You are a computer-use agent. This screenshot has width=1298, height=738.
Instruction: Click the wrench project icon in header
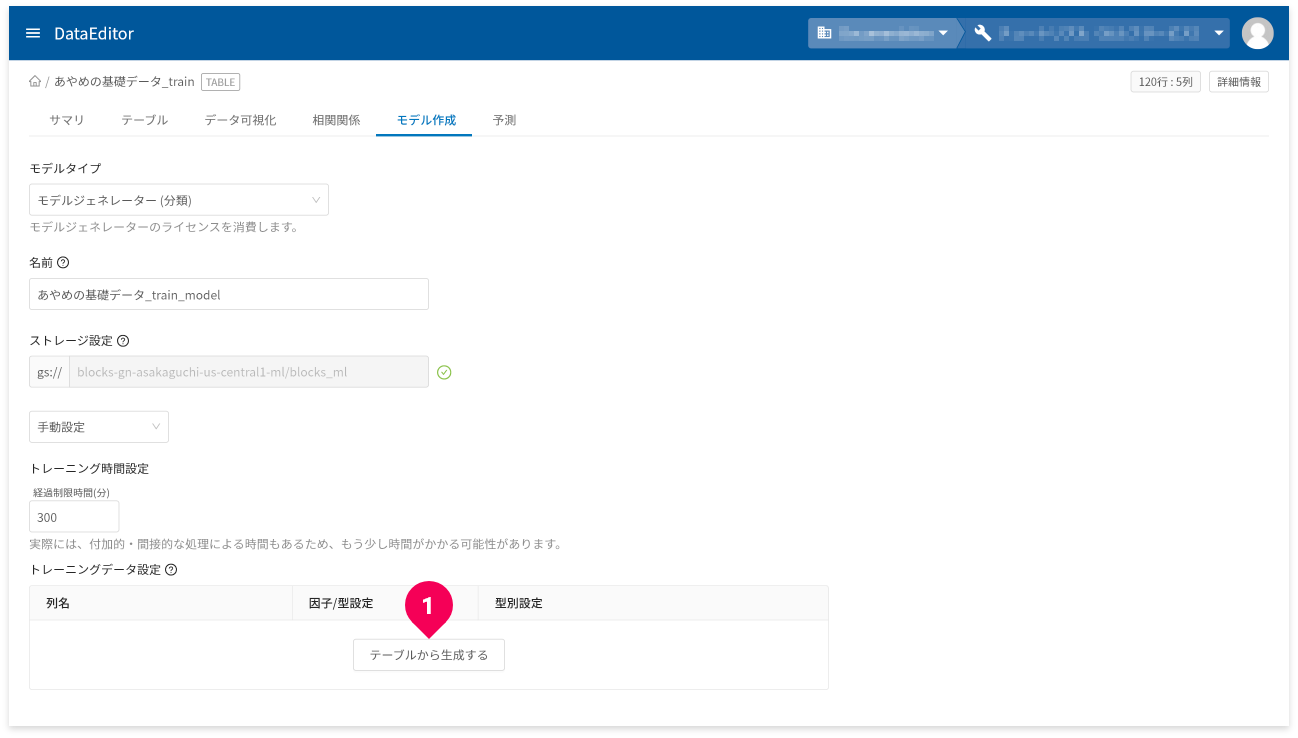coord(982,33)
